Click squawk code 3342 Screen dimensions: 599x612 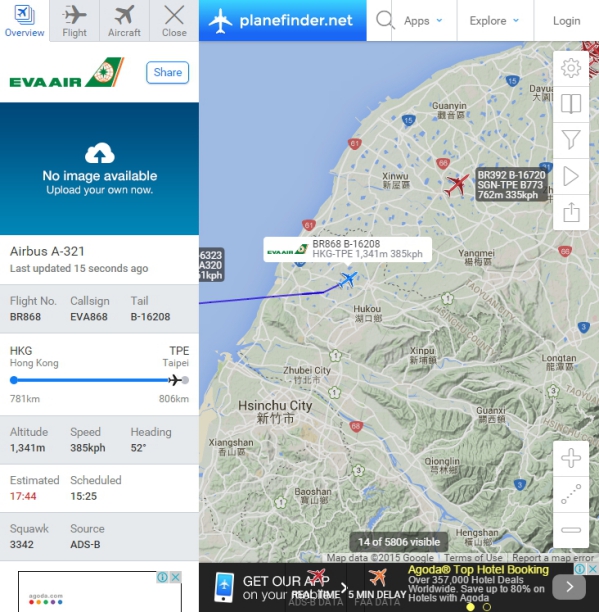[21, 544]
